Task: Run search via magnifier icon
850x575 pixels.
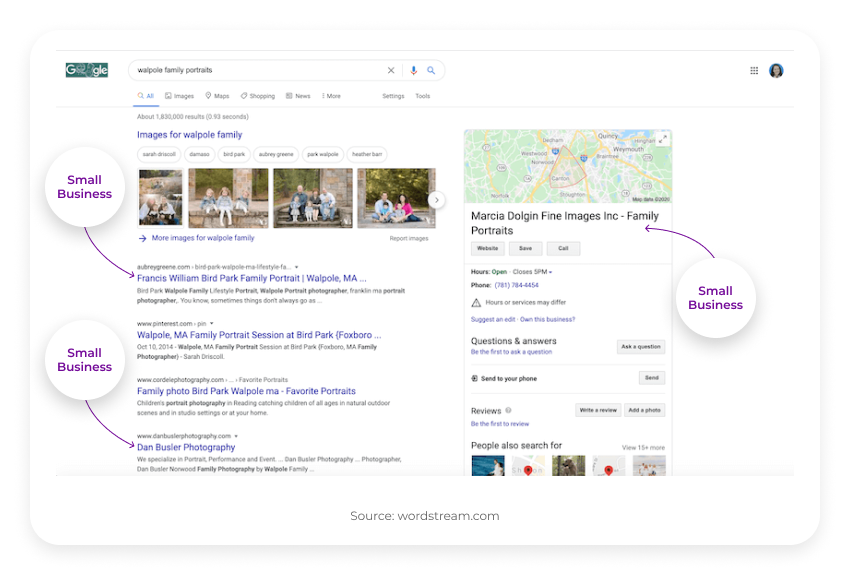Action: [x=431, y=70]
